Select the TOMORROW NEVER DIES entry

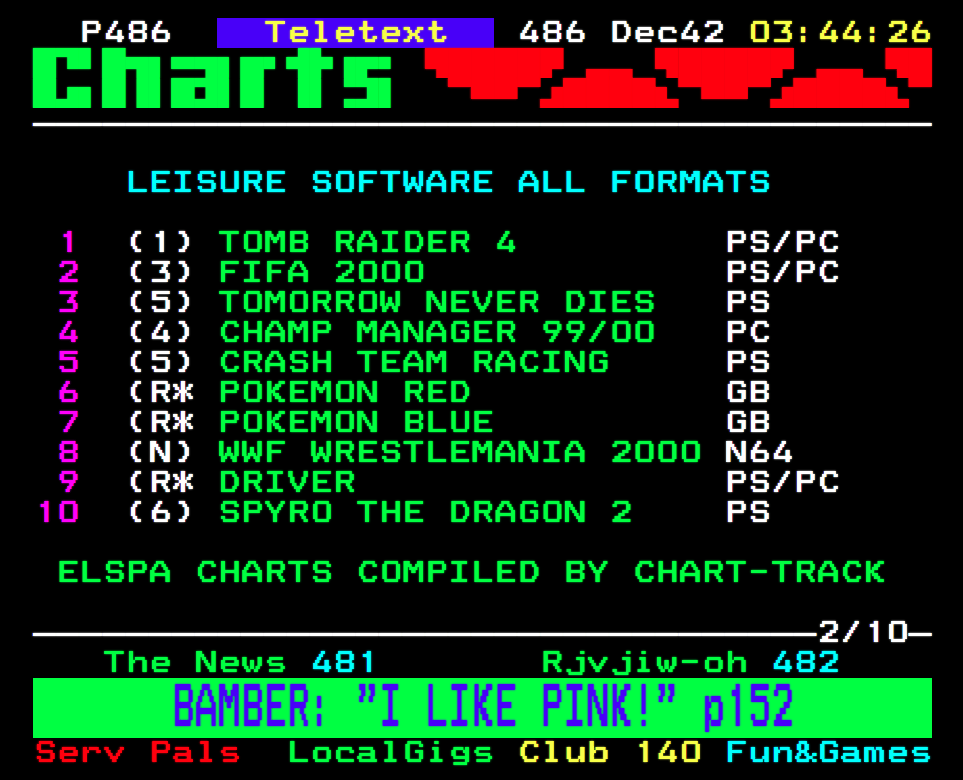[x=437, y=302]
